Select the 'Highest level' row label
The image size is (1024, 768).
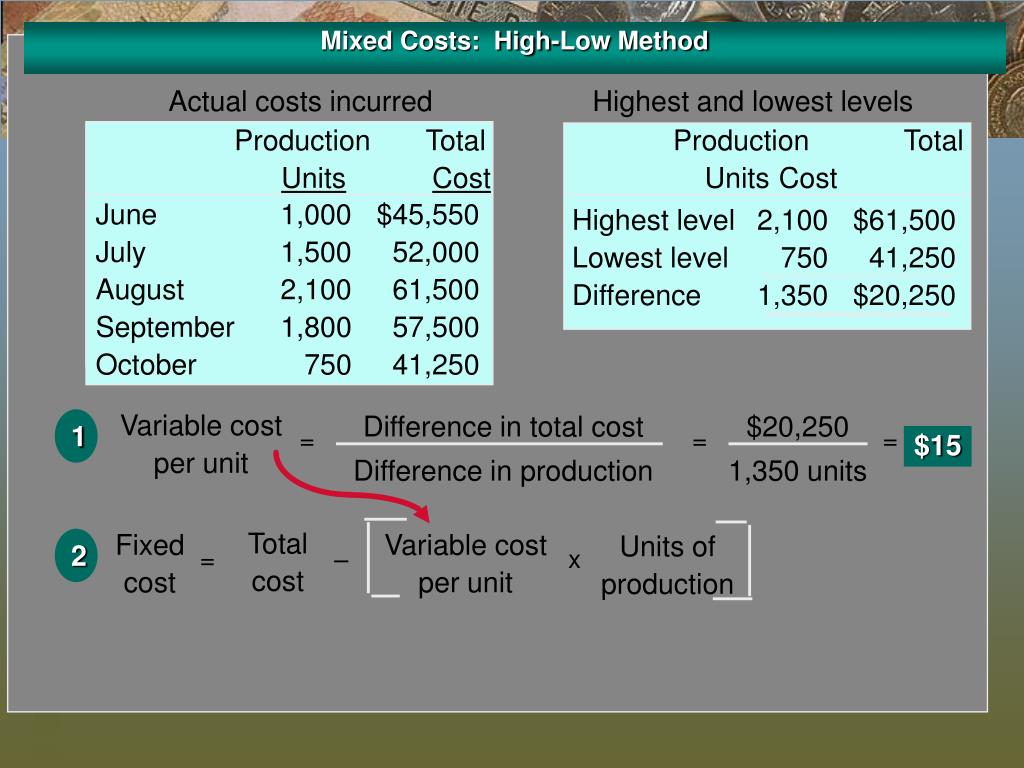click(653, 221)
